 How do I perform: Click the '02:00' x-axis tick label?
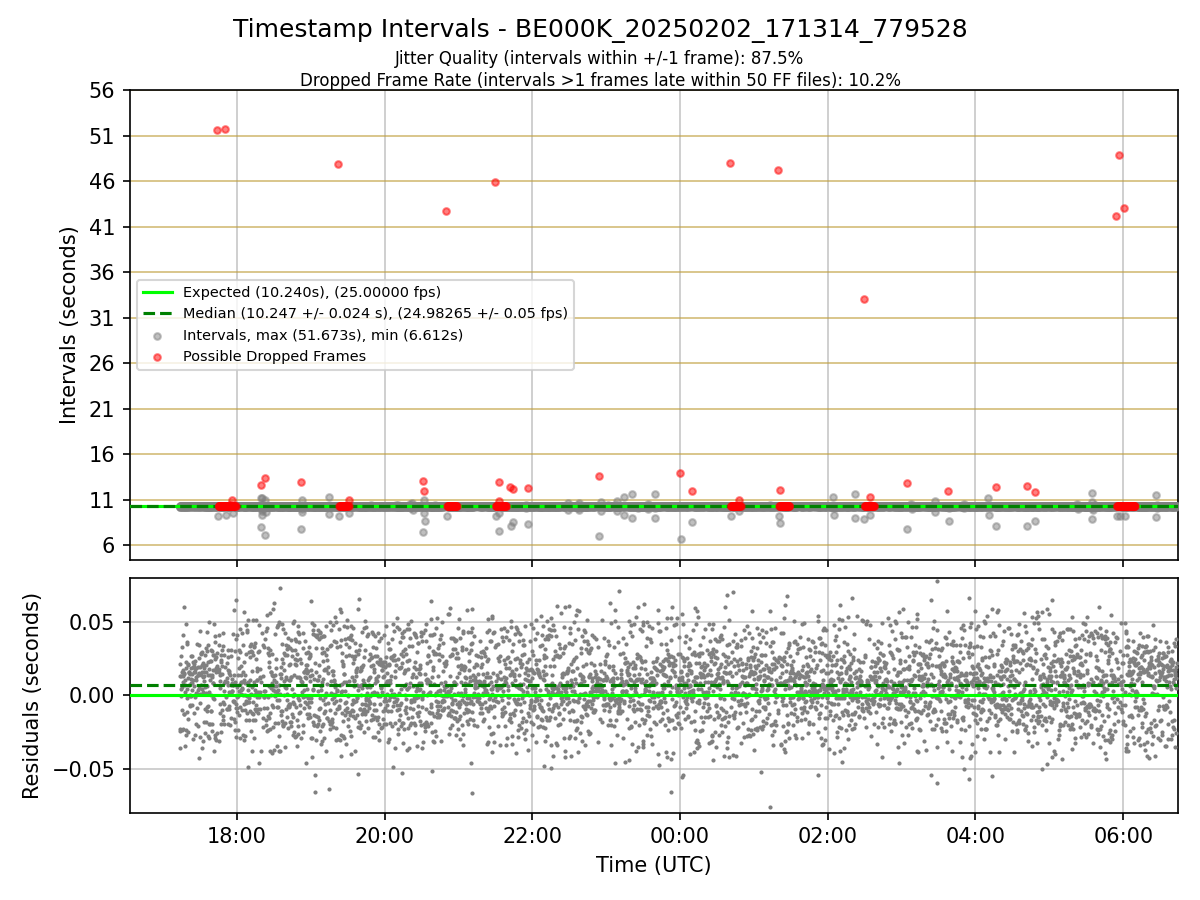coord(827,834)
